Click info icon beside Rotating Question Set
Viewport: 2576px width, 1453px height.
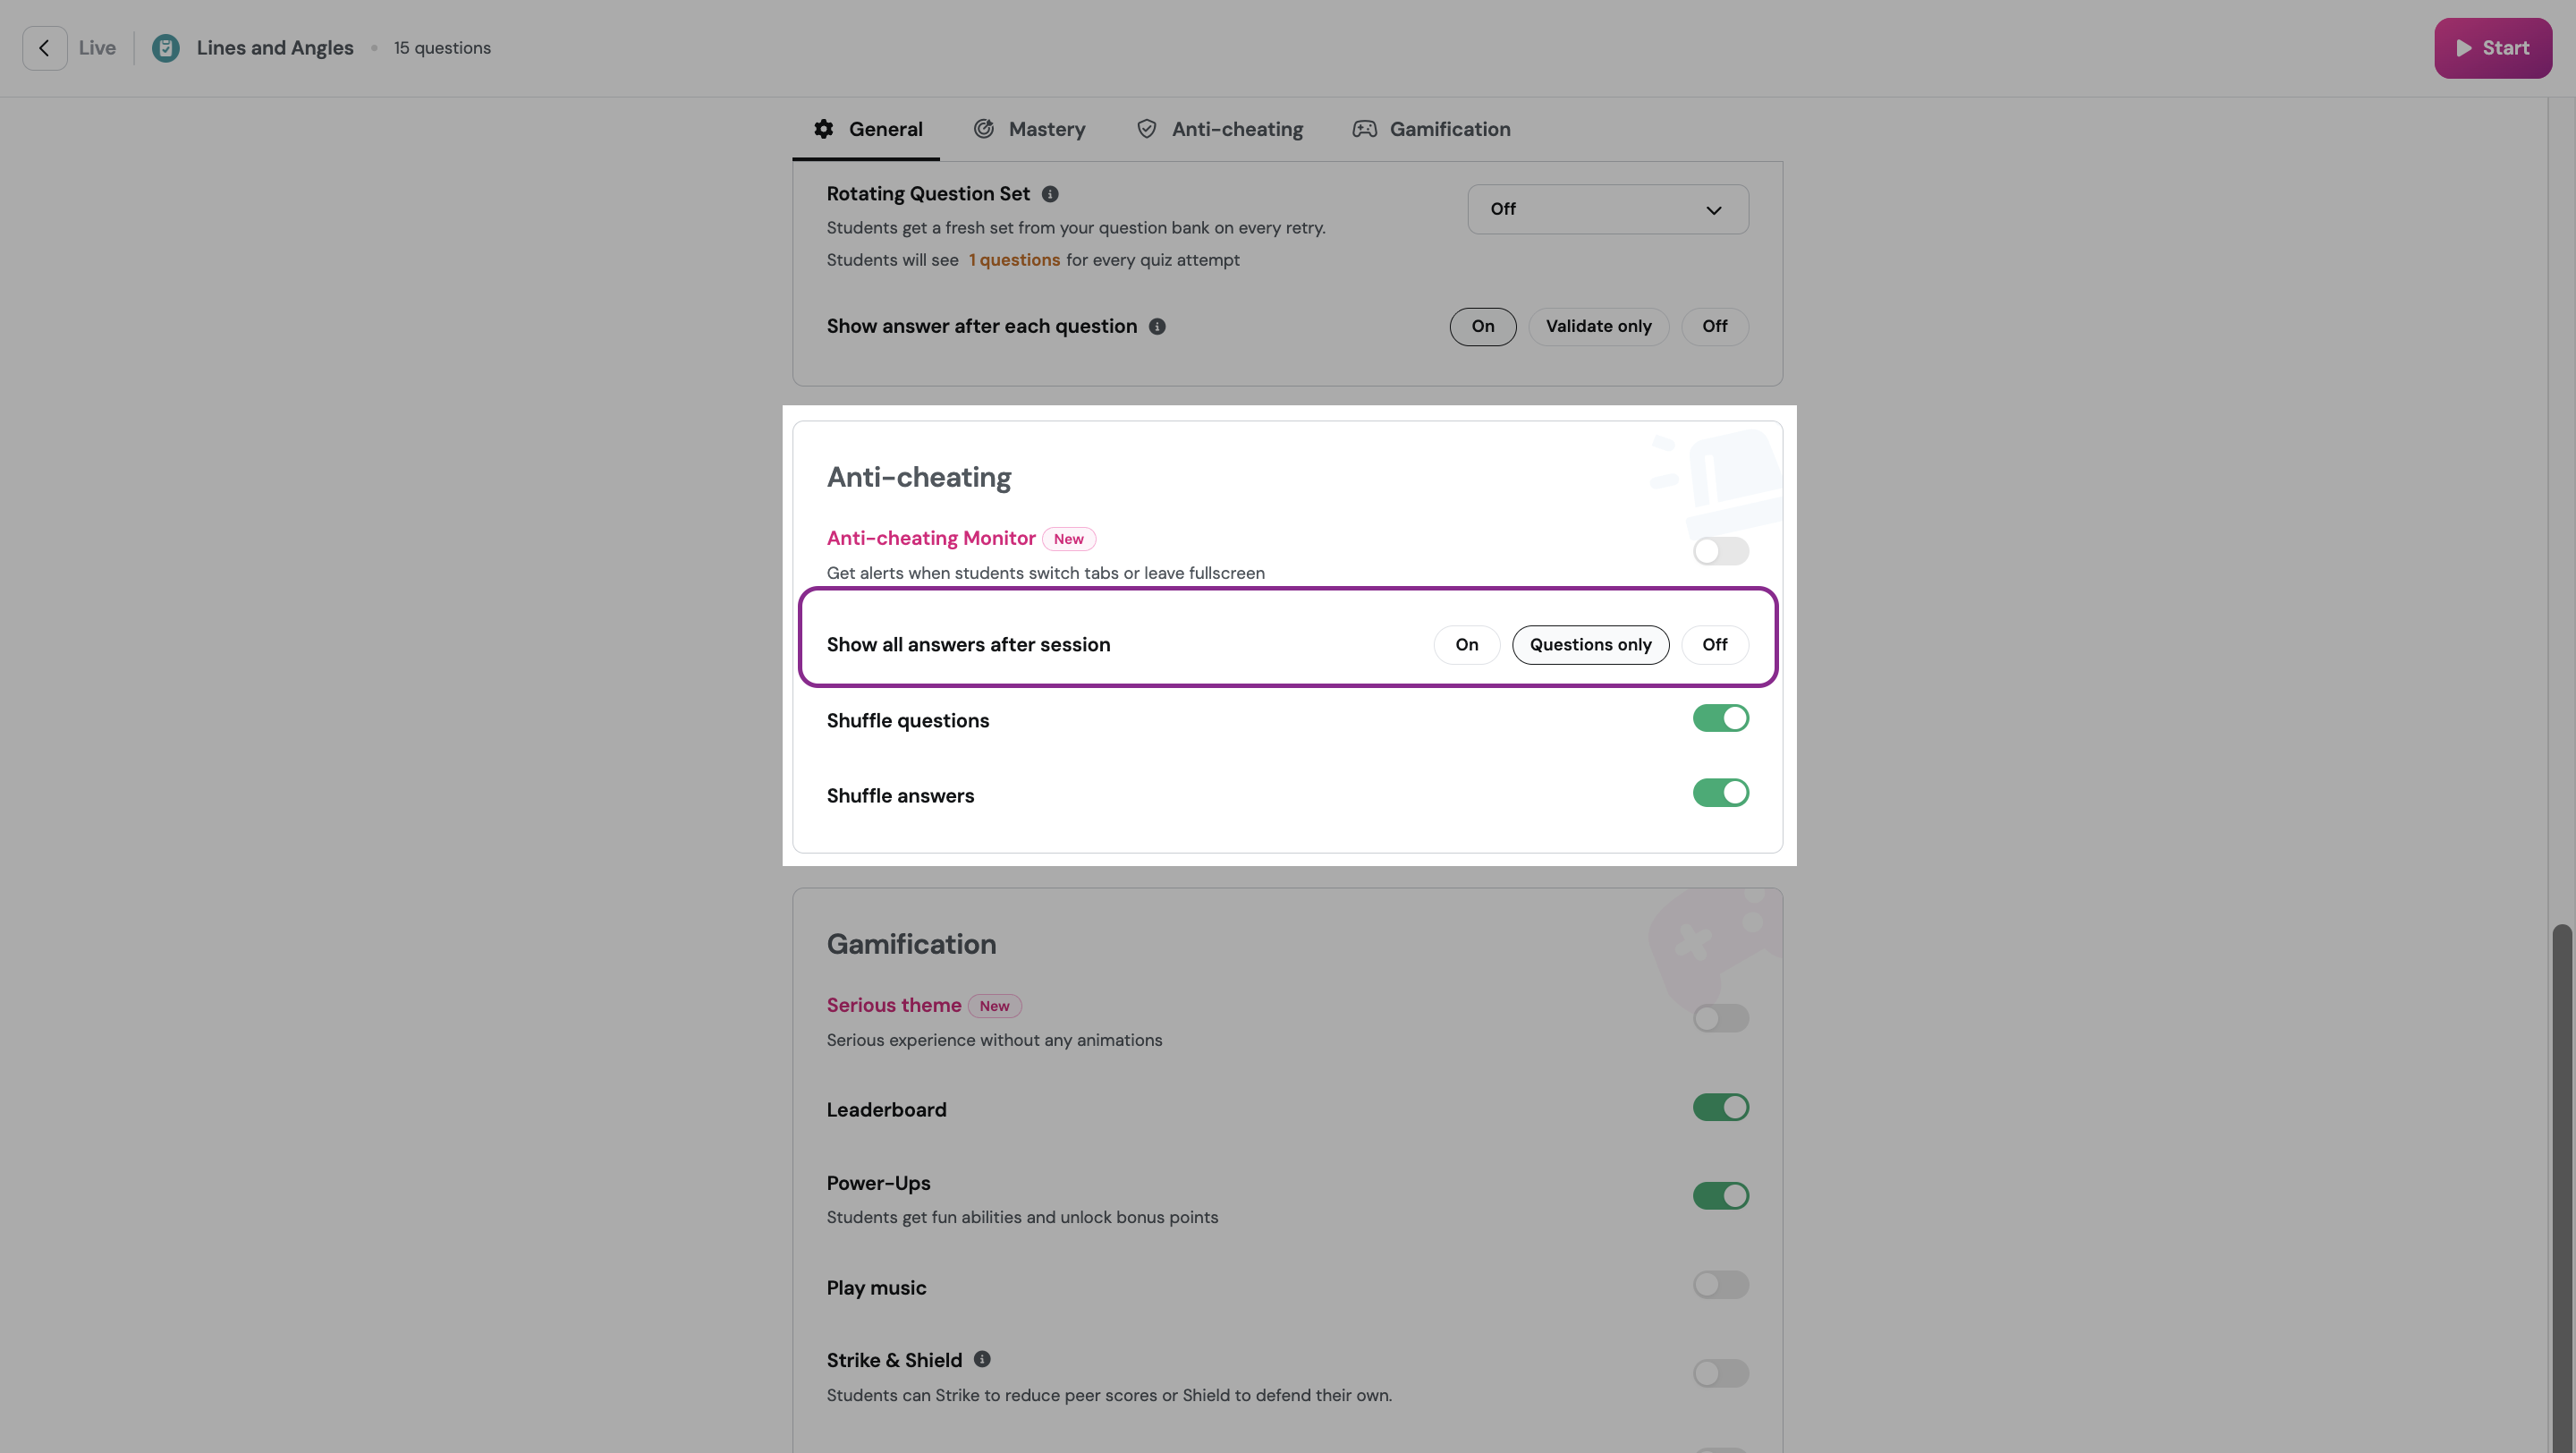pyautogui.click(x=1050, y=194)
